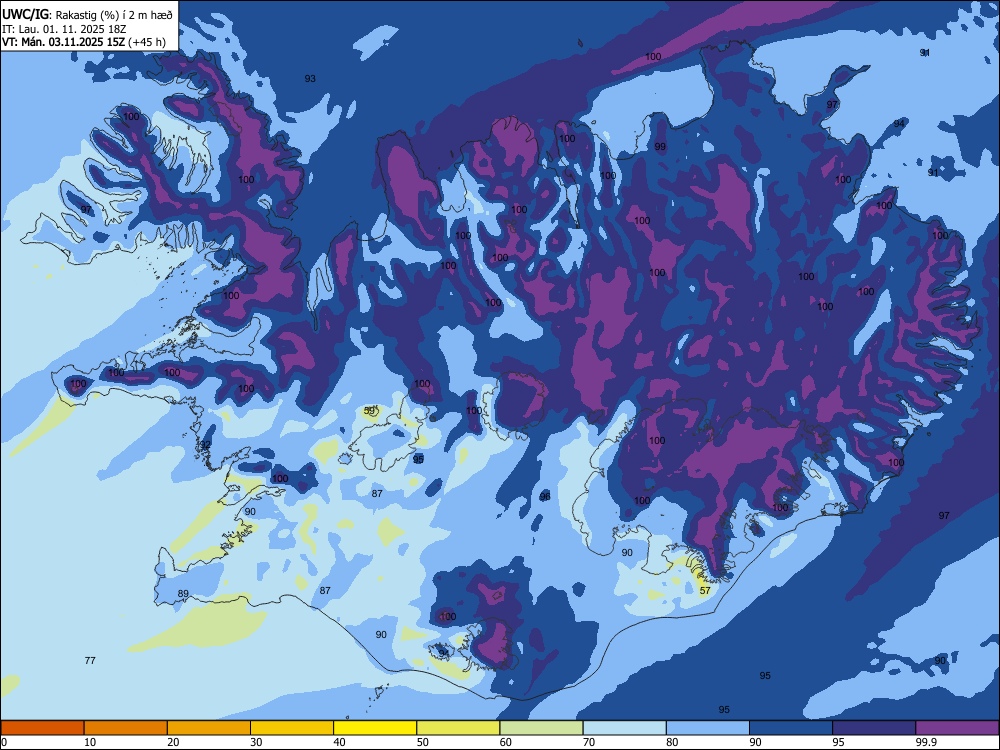Screen dimensions: 1000x750
Task: Pick the pale yellow 50–60 legend swatch
Action: coord(458,728)
